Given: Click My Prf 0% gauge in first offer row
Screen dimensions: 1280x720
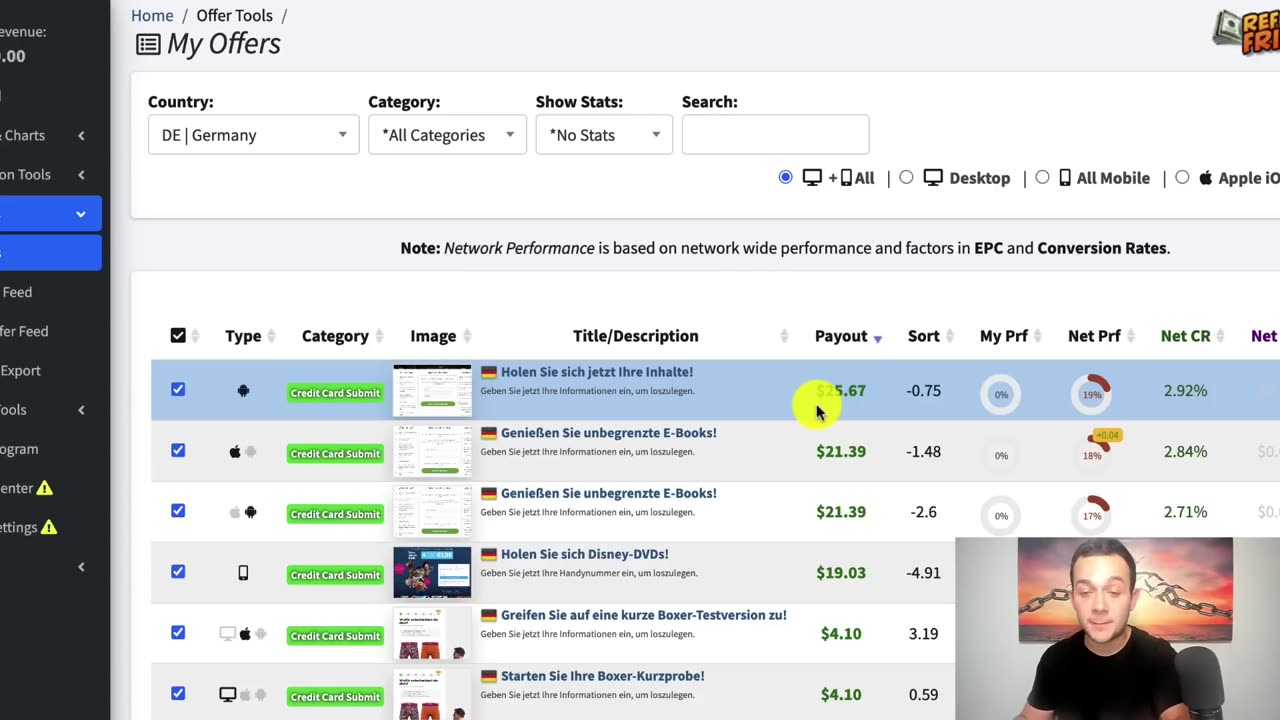Looking at the screenshot, I should coord(1001,394).
